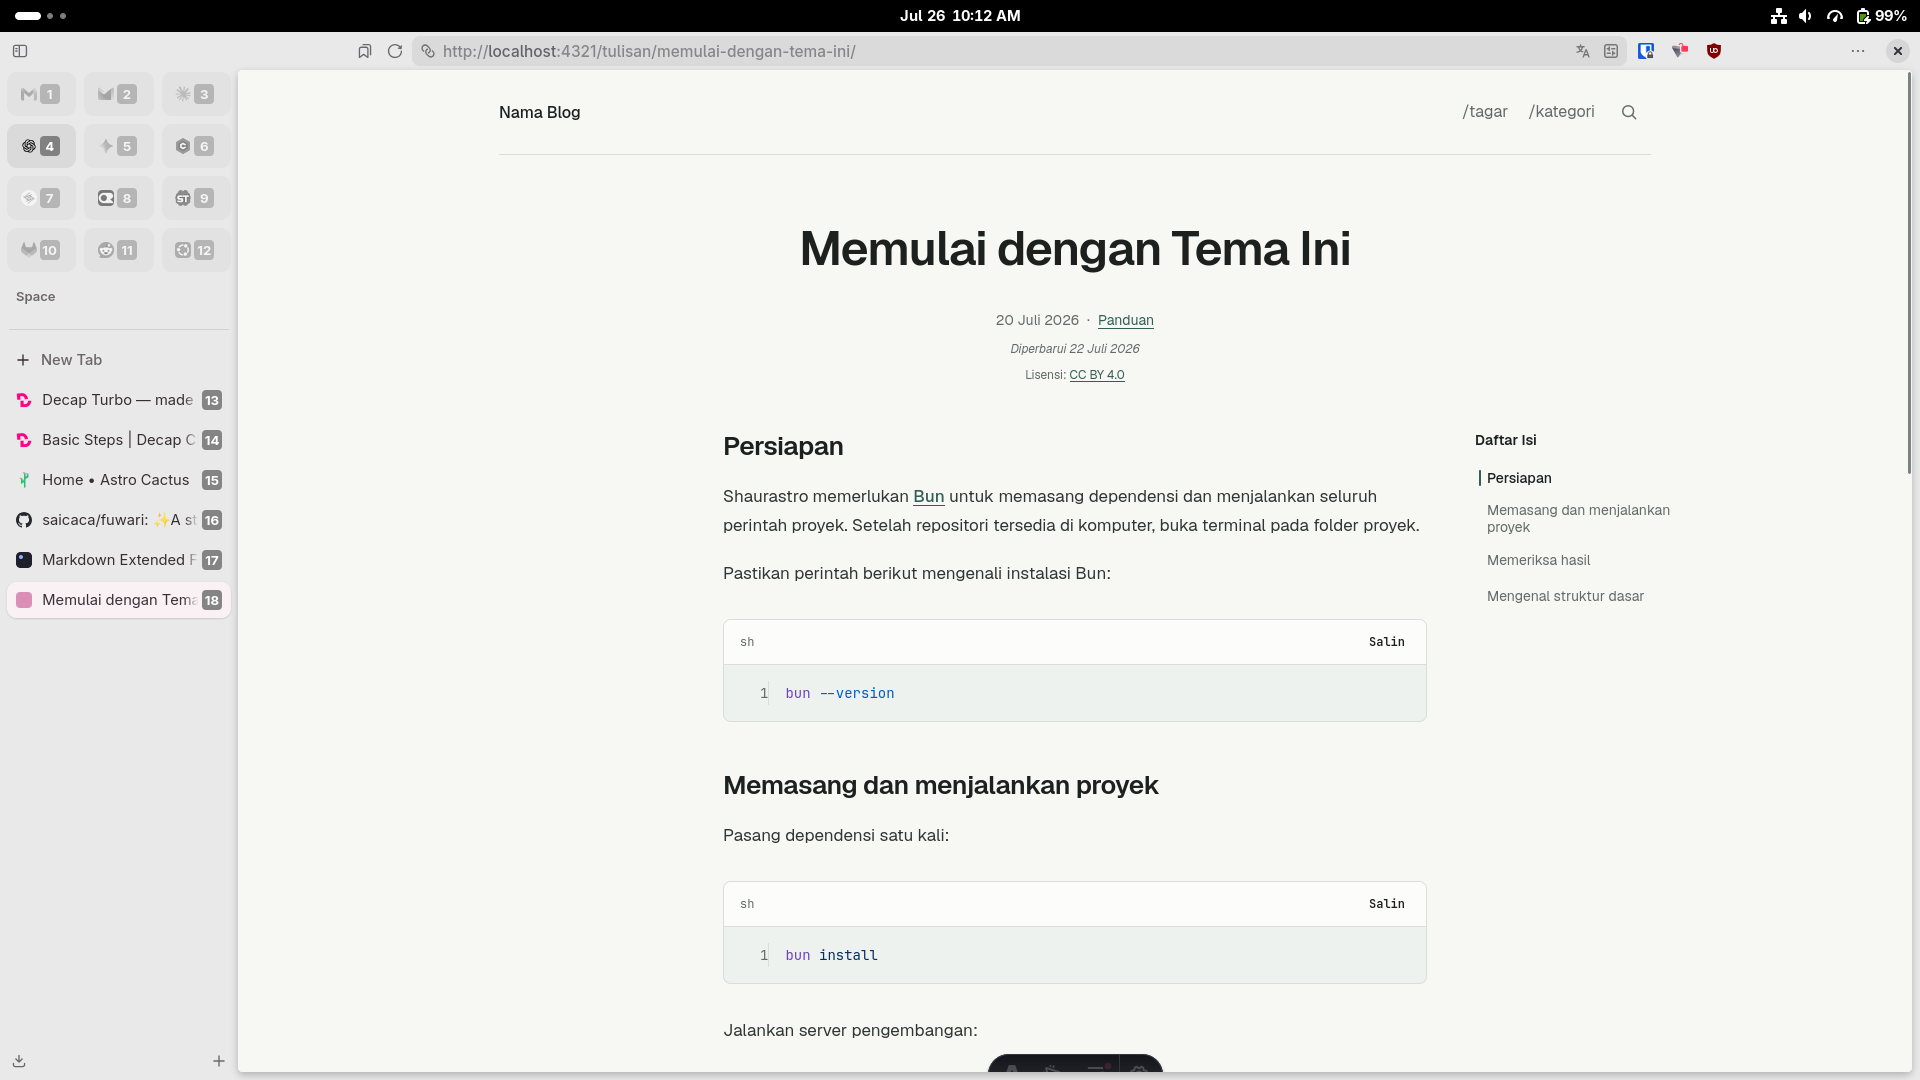Click the translate page icon
This screenshot has width=1920, height=1080.
pyautogui.click(x=1583, y=51)
